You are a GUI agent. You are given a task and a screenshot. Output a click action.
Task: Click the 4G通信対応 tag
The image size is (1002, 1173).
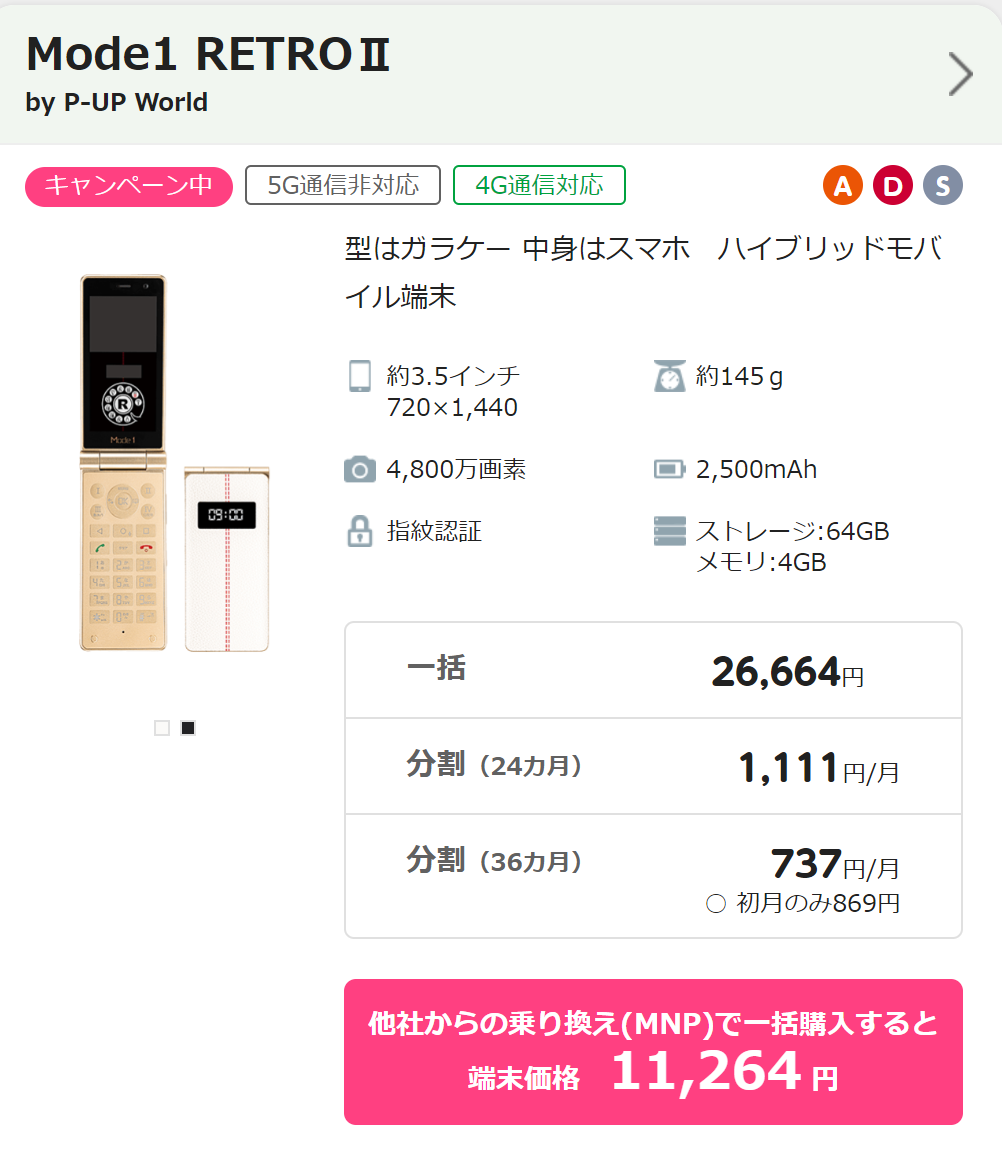(539, 185)
